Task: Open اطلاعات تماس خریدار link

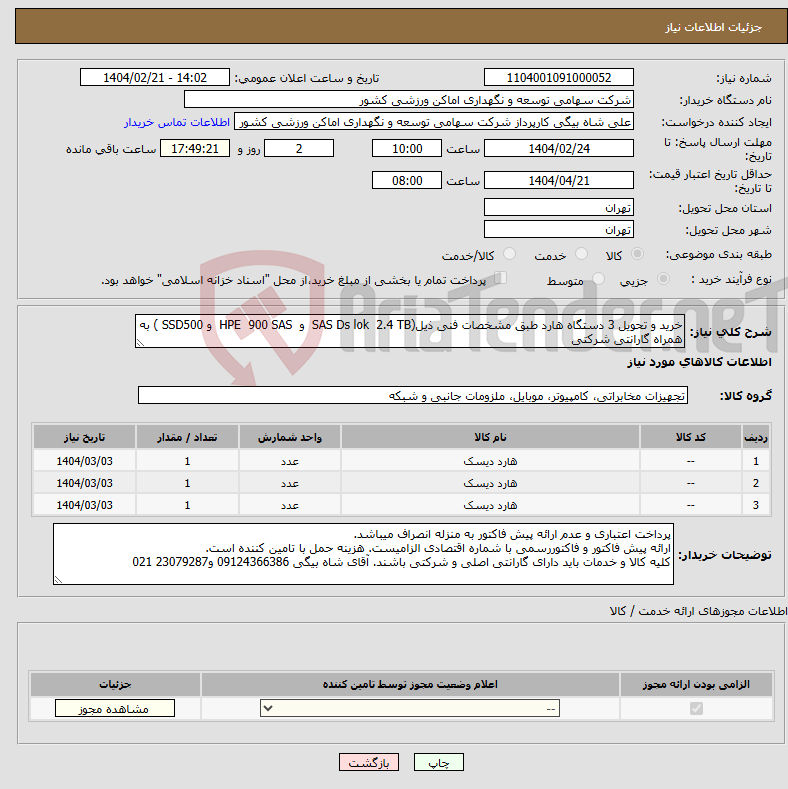Action: coord(177,122)
